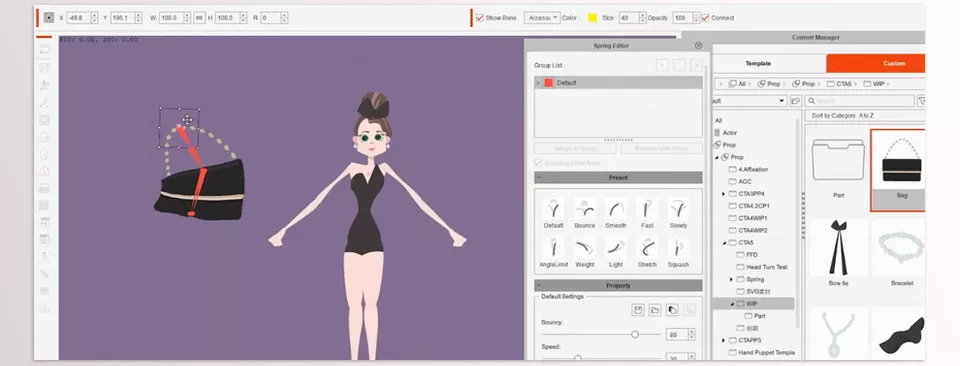Click the WIP breadcrumb item

[874, 84]
